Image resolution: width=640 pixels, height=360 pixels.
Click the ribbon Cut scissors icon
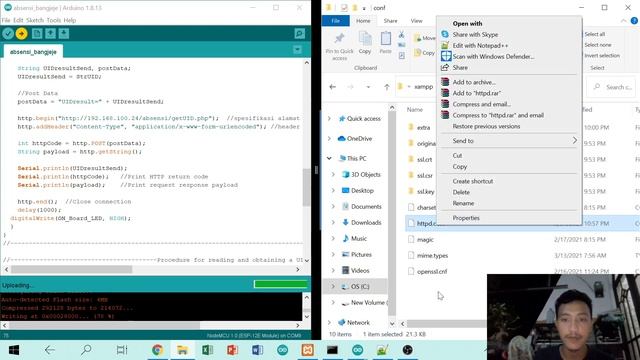(x=401, y=35)
